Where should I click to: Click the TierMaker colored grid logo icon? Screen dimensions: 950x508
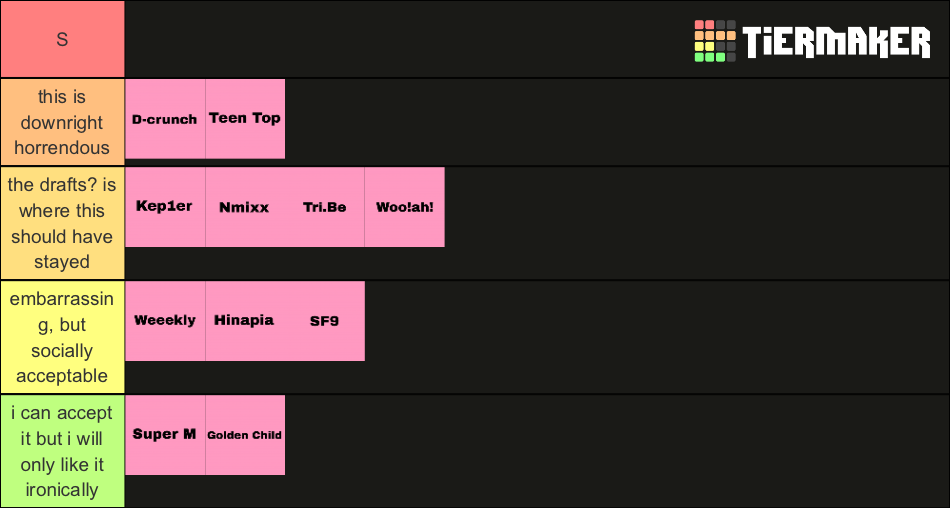pos(715,41)
